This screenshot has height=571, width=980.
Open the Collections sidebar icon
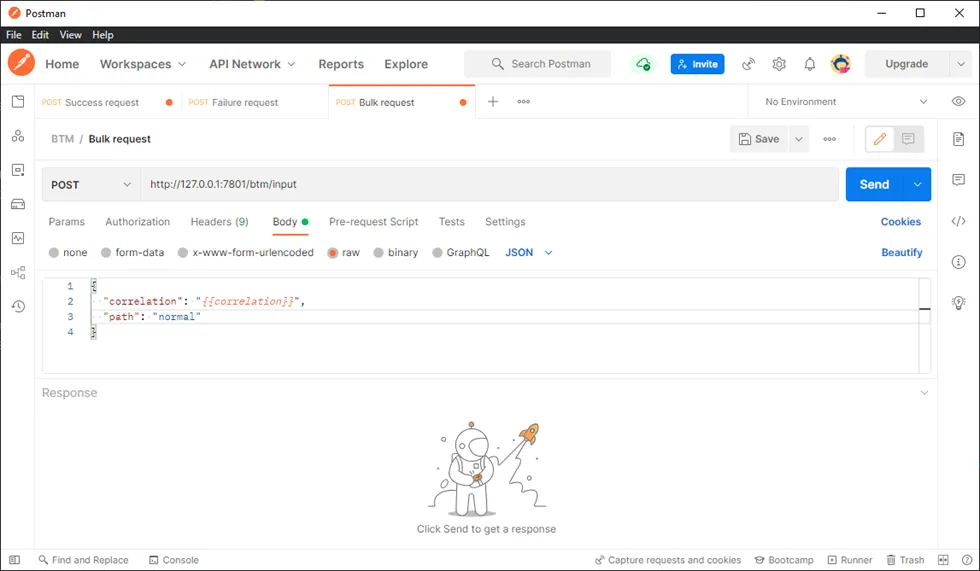point(18,101)
